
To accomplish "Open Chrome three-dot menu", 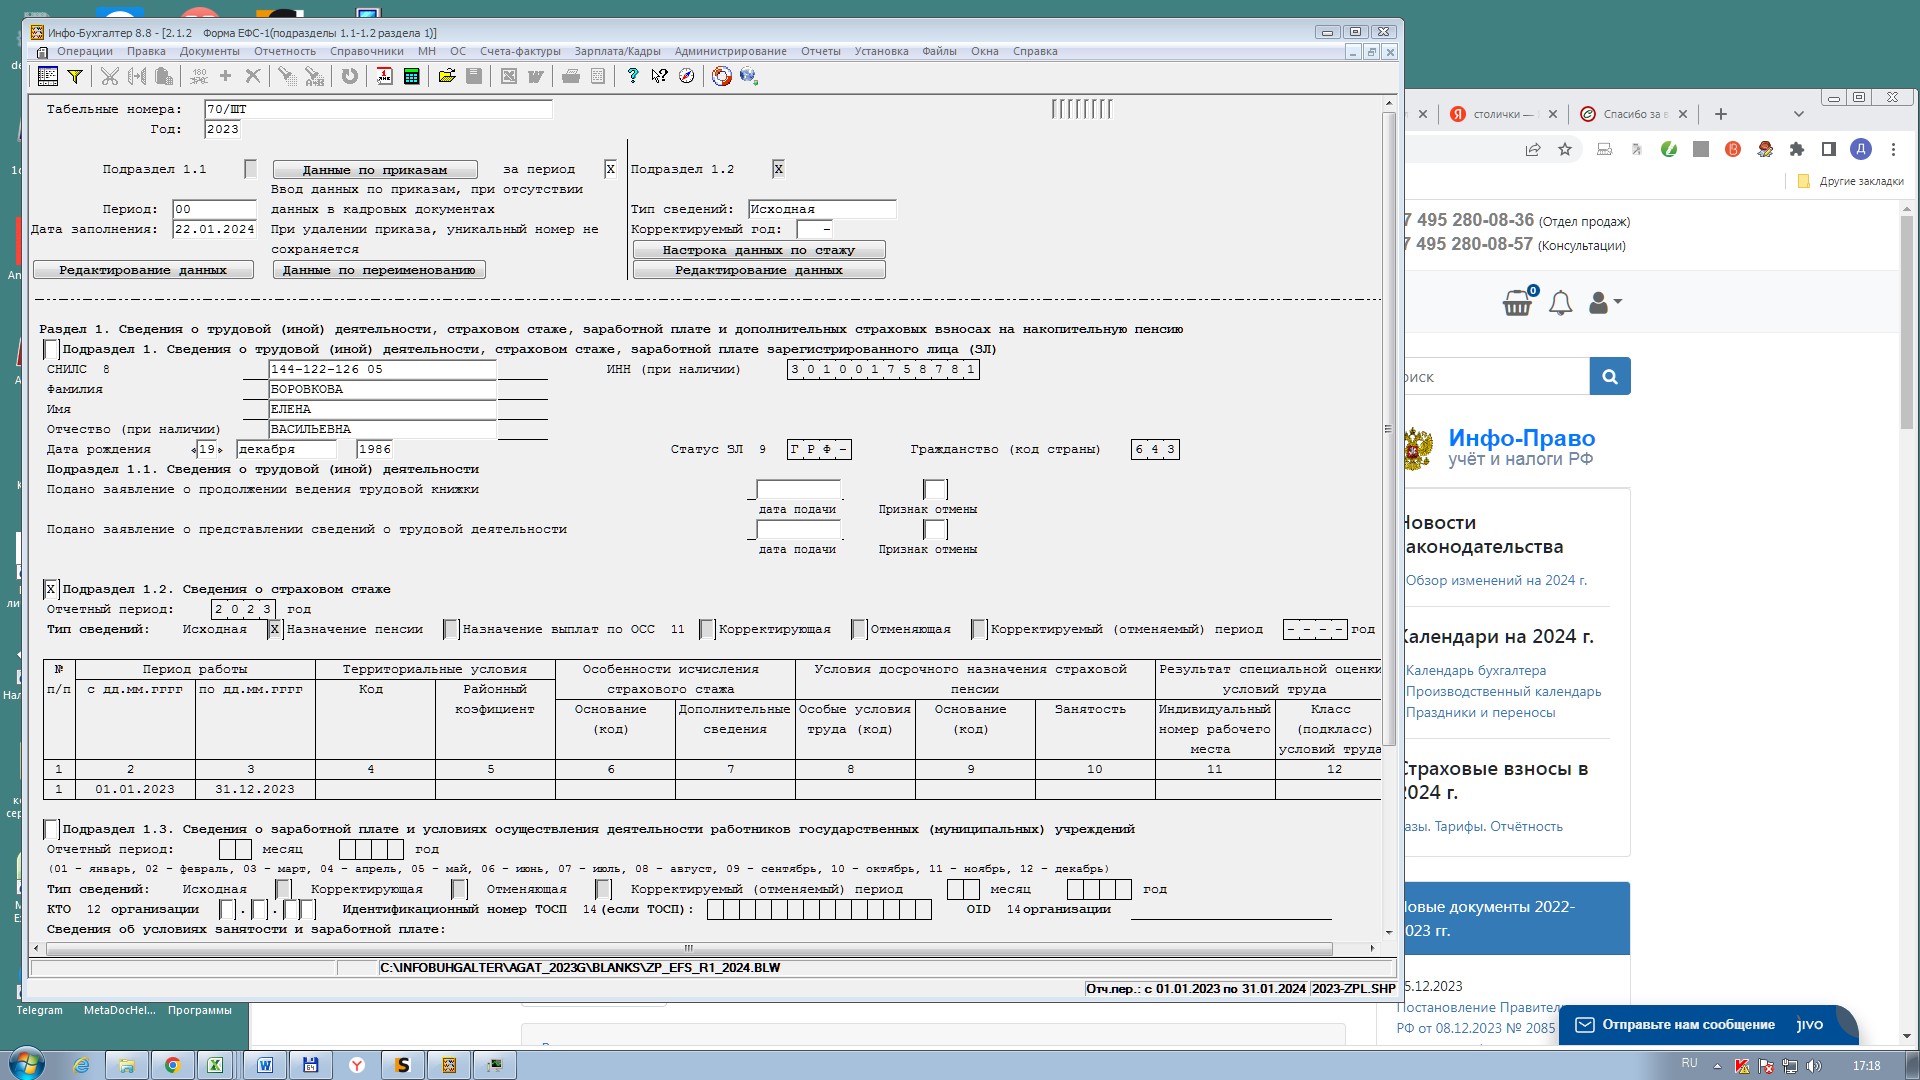I will [x=1893, y=149].
